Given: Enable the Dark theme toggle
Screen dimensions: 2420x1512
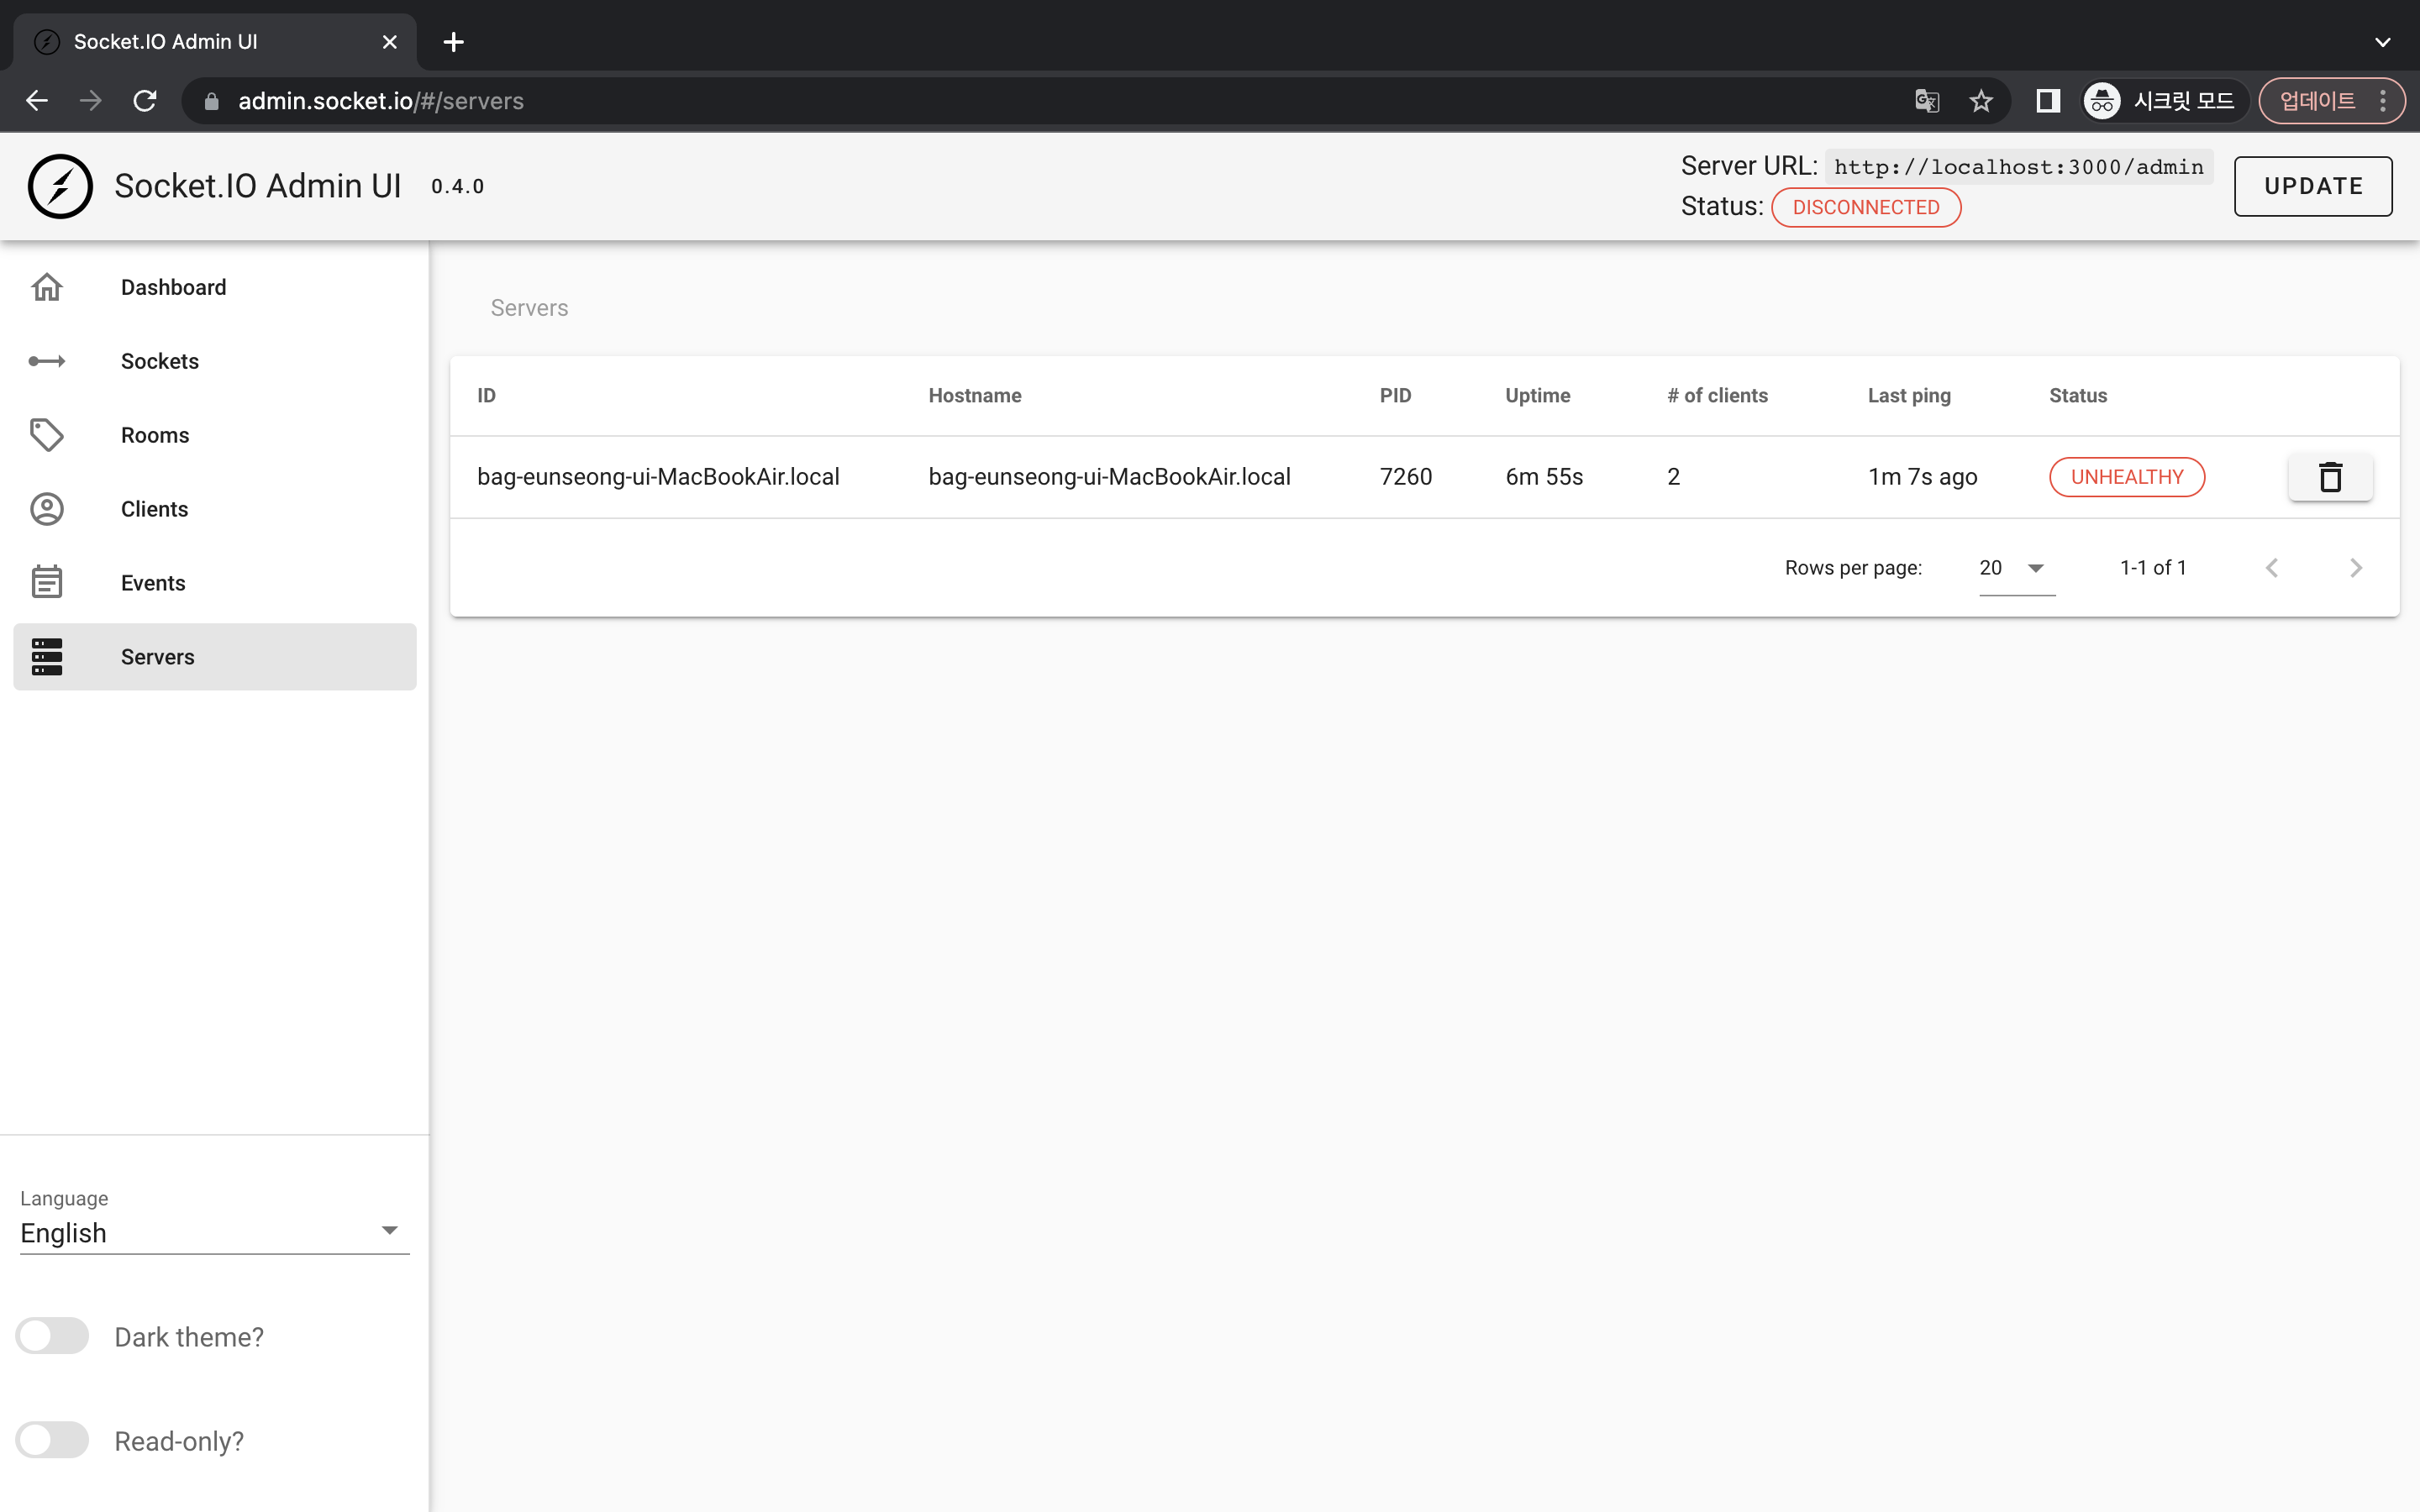Looking at the screenshot, I should click(x=52, y=1335).
